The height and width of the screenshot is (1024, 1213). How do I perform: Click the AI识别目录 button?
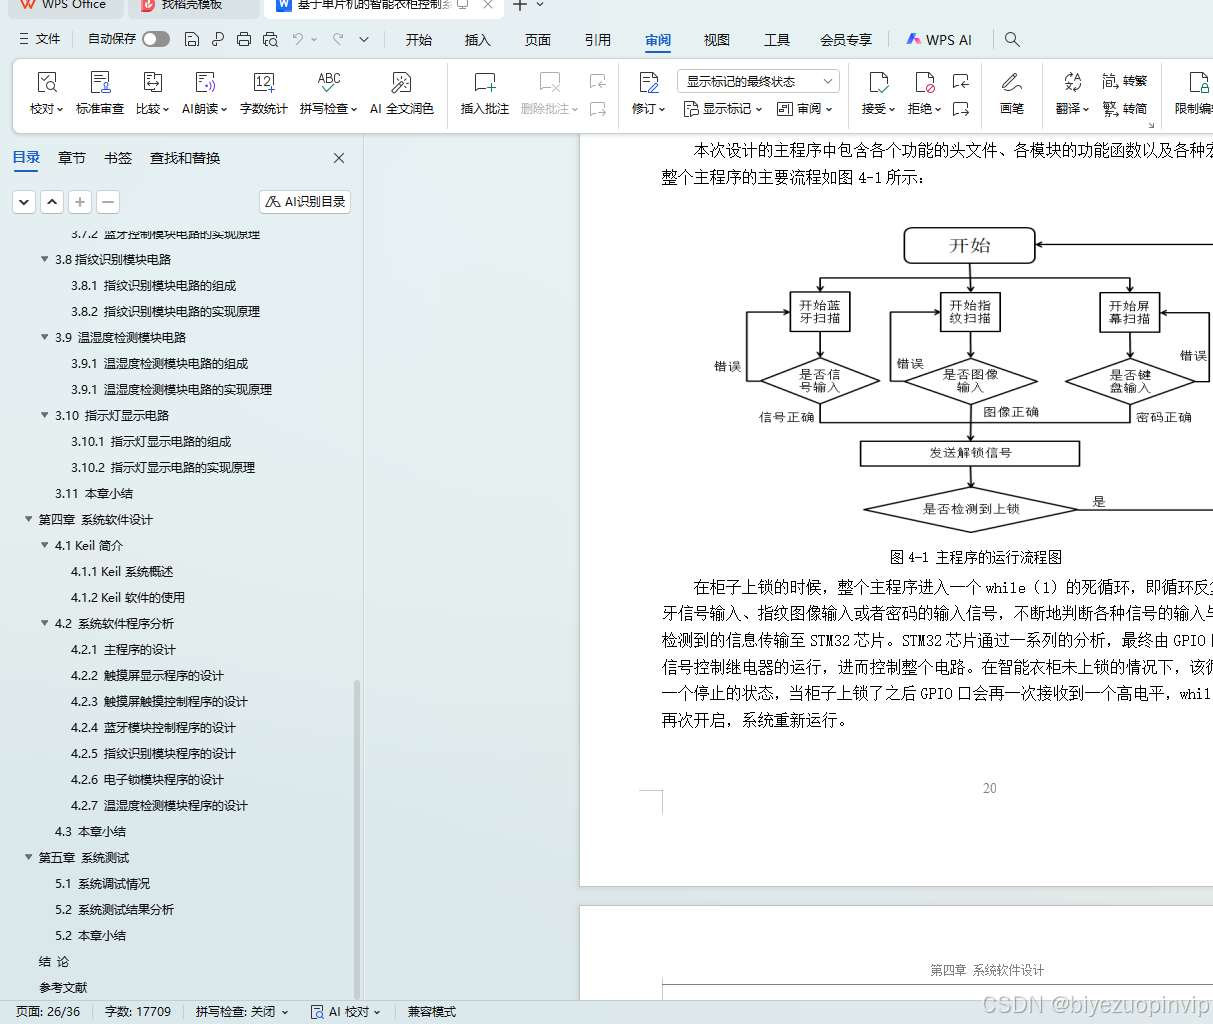pos(304,201)
